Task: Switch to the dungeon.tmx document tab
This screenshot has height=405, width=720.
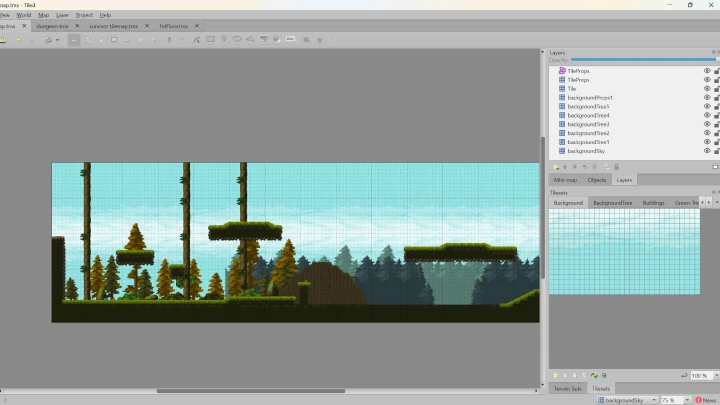Action: 51,26
